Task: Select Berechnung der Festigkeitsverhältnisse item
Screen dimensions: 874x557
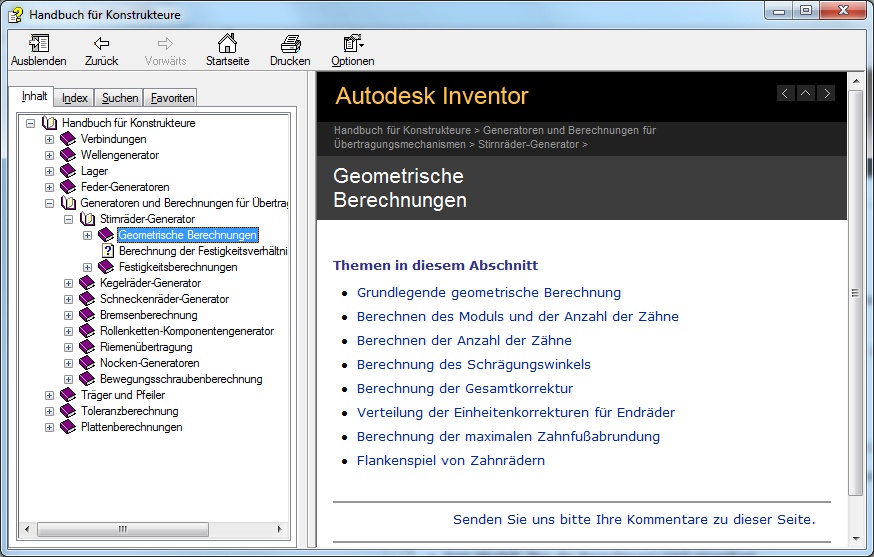Action: coord(203,251)
